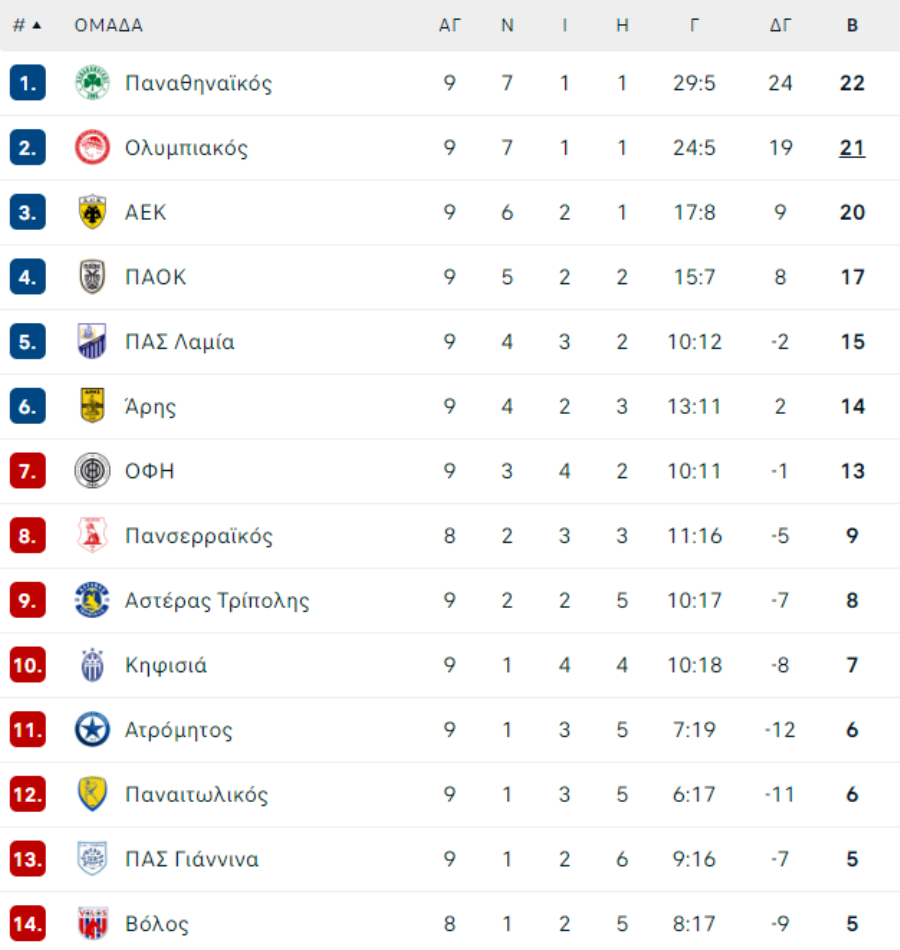Viewport: 900px width, 950px height.
Task: Click Ολυμπιακός underlined 21 points value
Action: pyautogui.click(x=852, y=148)
